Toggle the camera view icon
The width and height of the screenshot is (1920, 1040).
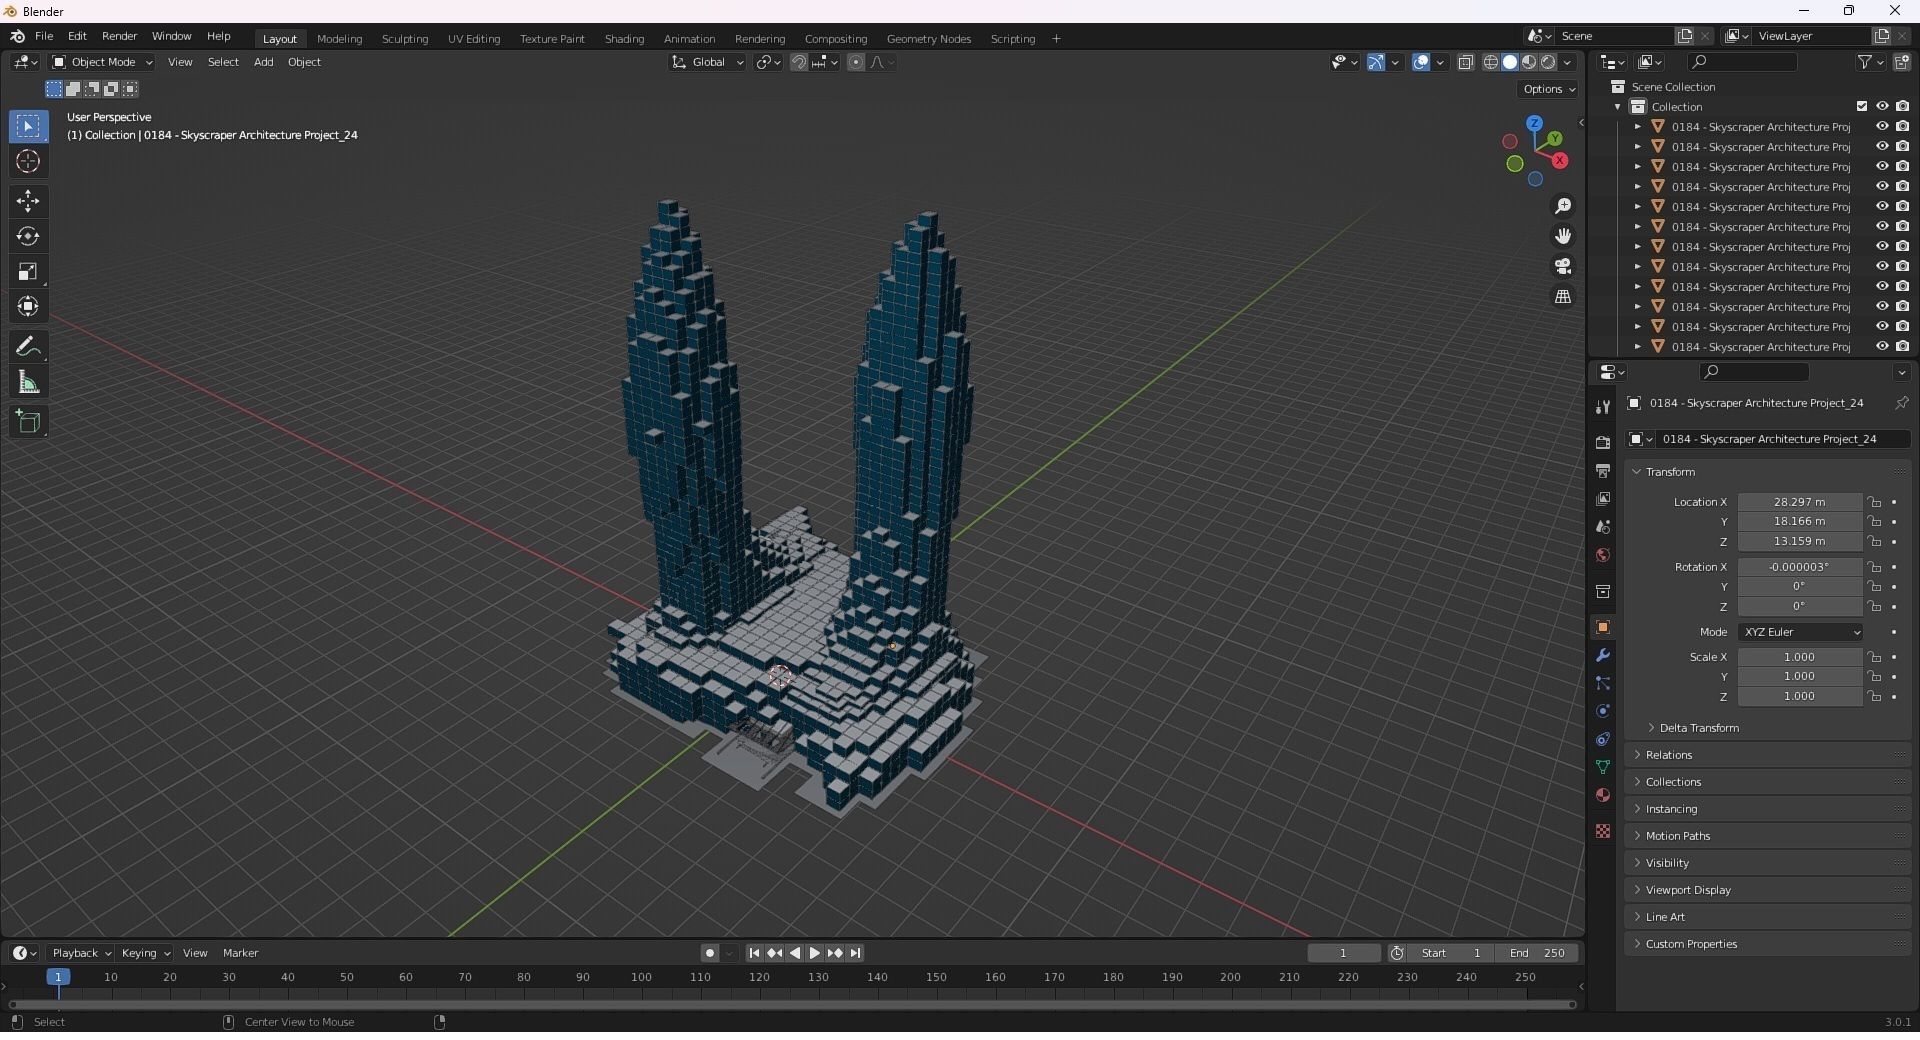pos(1563,266)
